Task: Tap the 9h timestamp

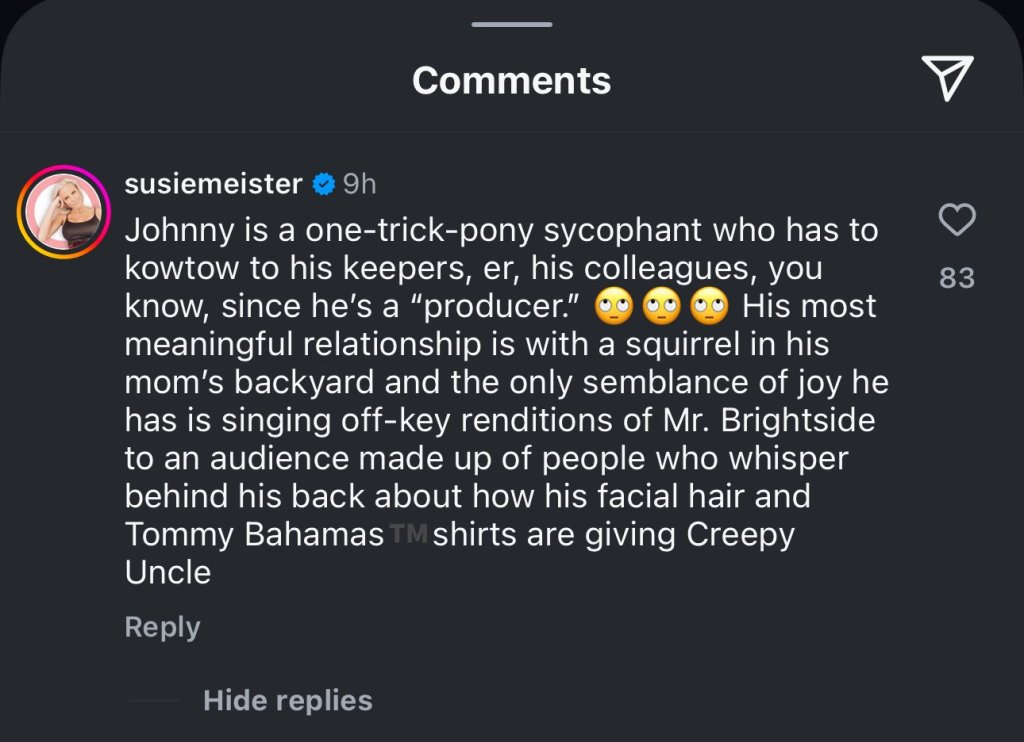Action: [360, 184]
